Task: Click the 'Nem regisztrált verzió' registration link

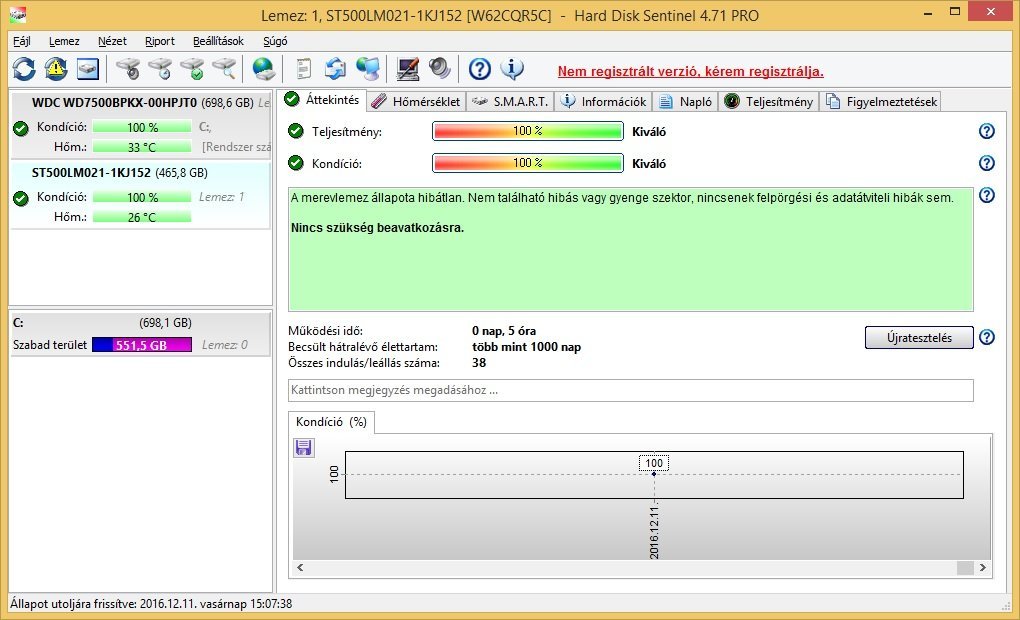Action: click(x=690, y=72)
